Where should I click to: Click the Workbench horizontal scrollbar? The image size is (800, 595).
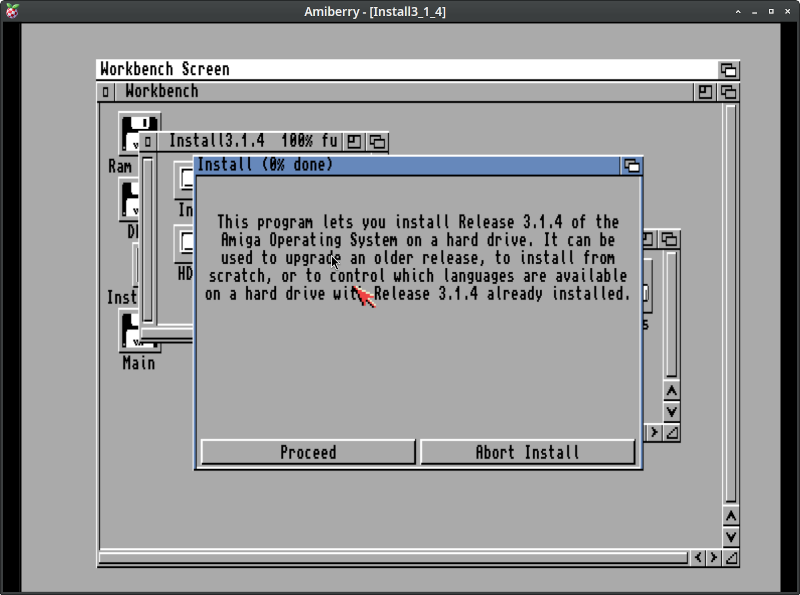(393, 558)
